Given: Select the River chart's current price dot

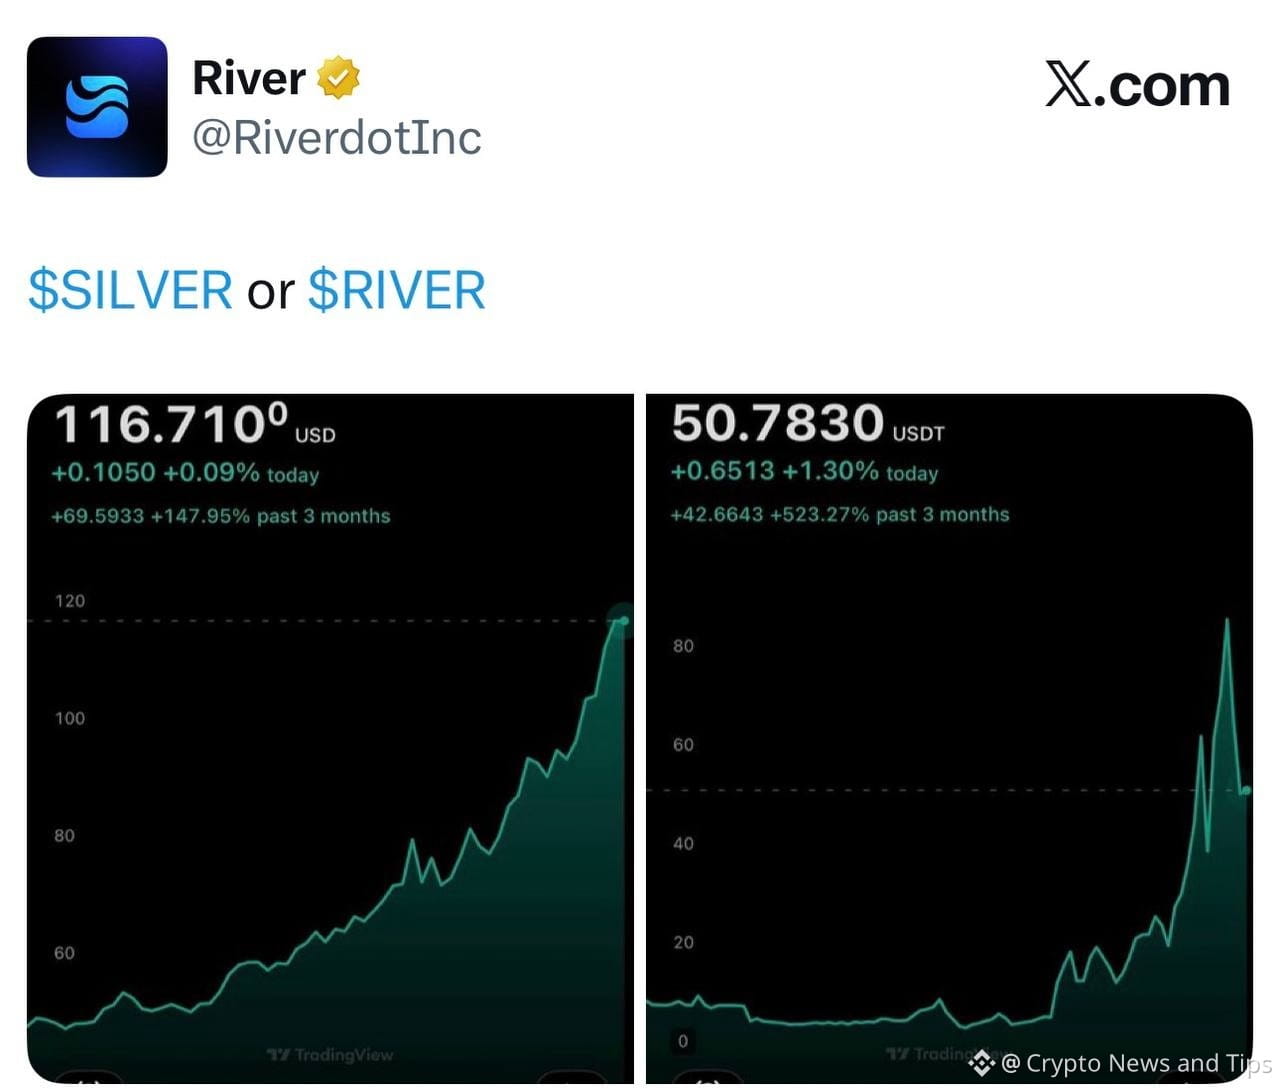Looking at the screenshot, I should [x=1246, y=790].
